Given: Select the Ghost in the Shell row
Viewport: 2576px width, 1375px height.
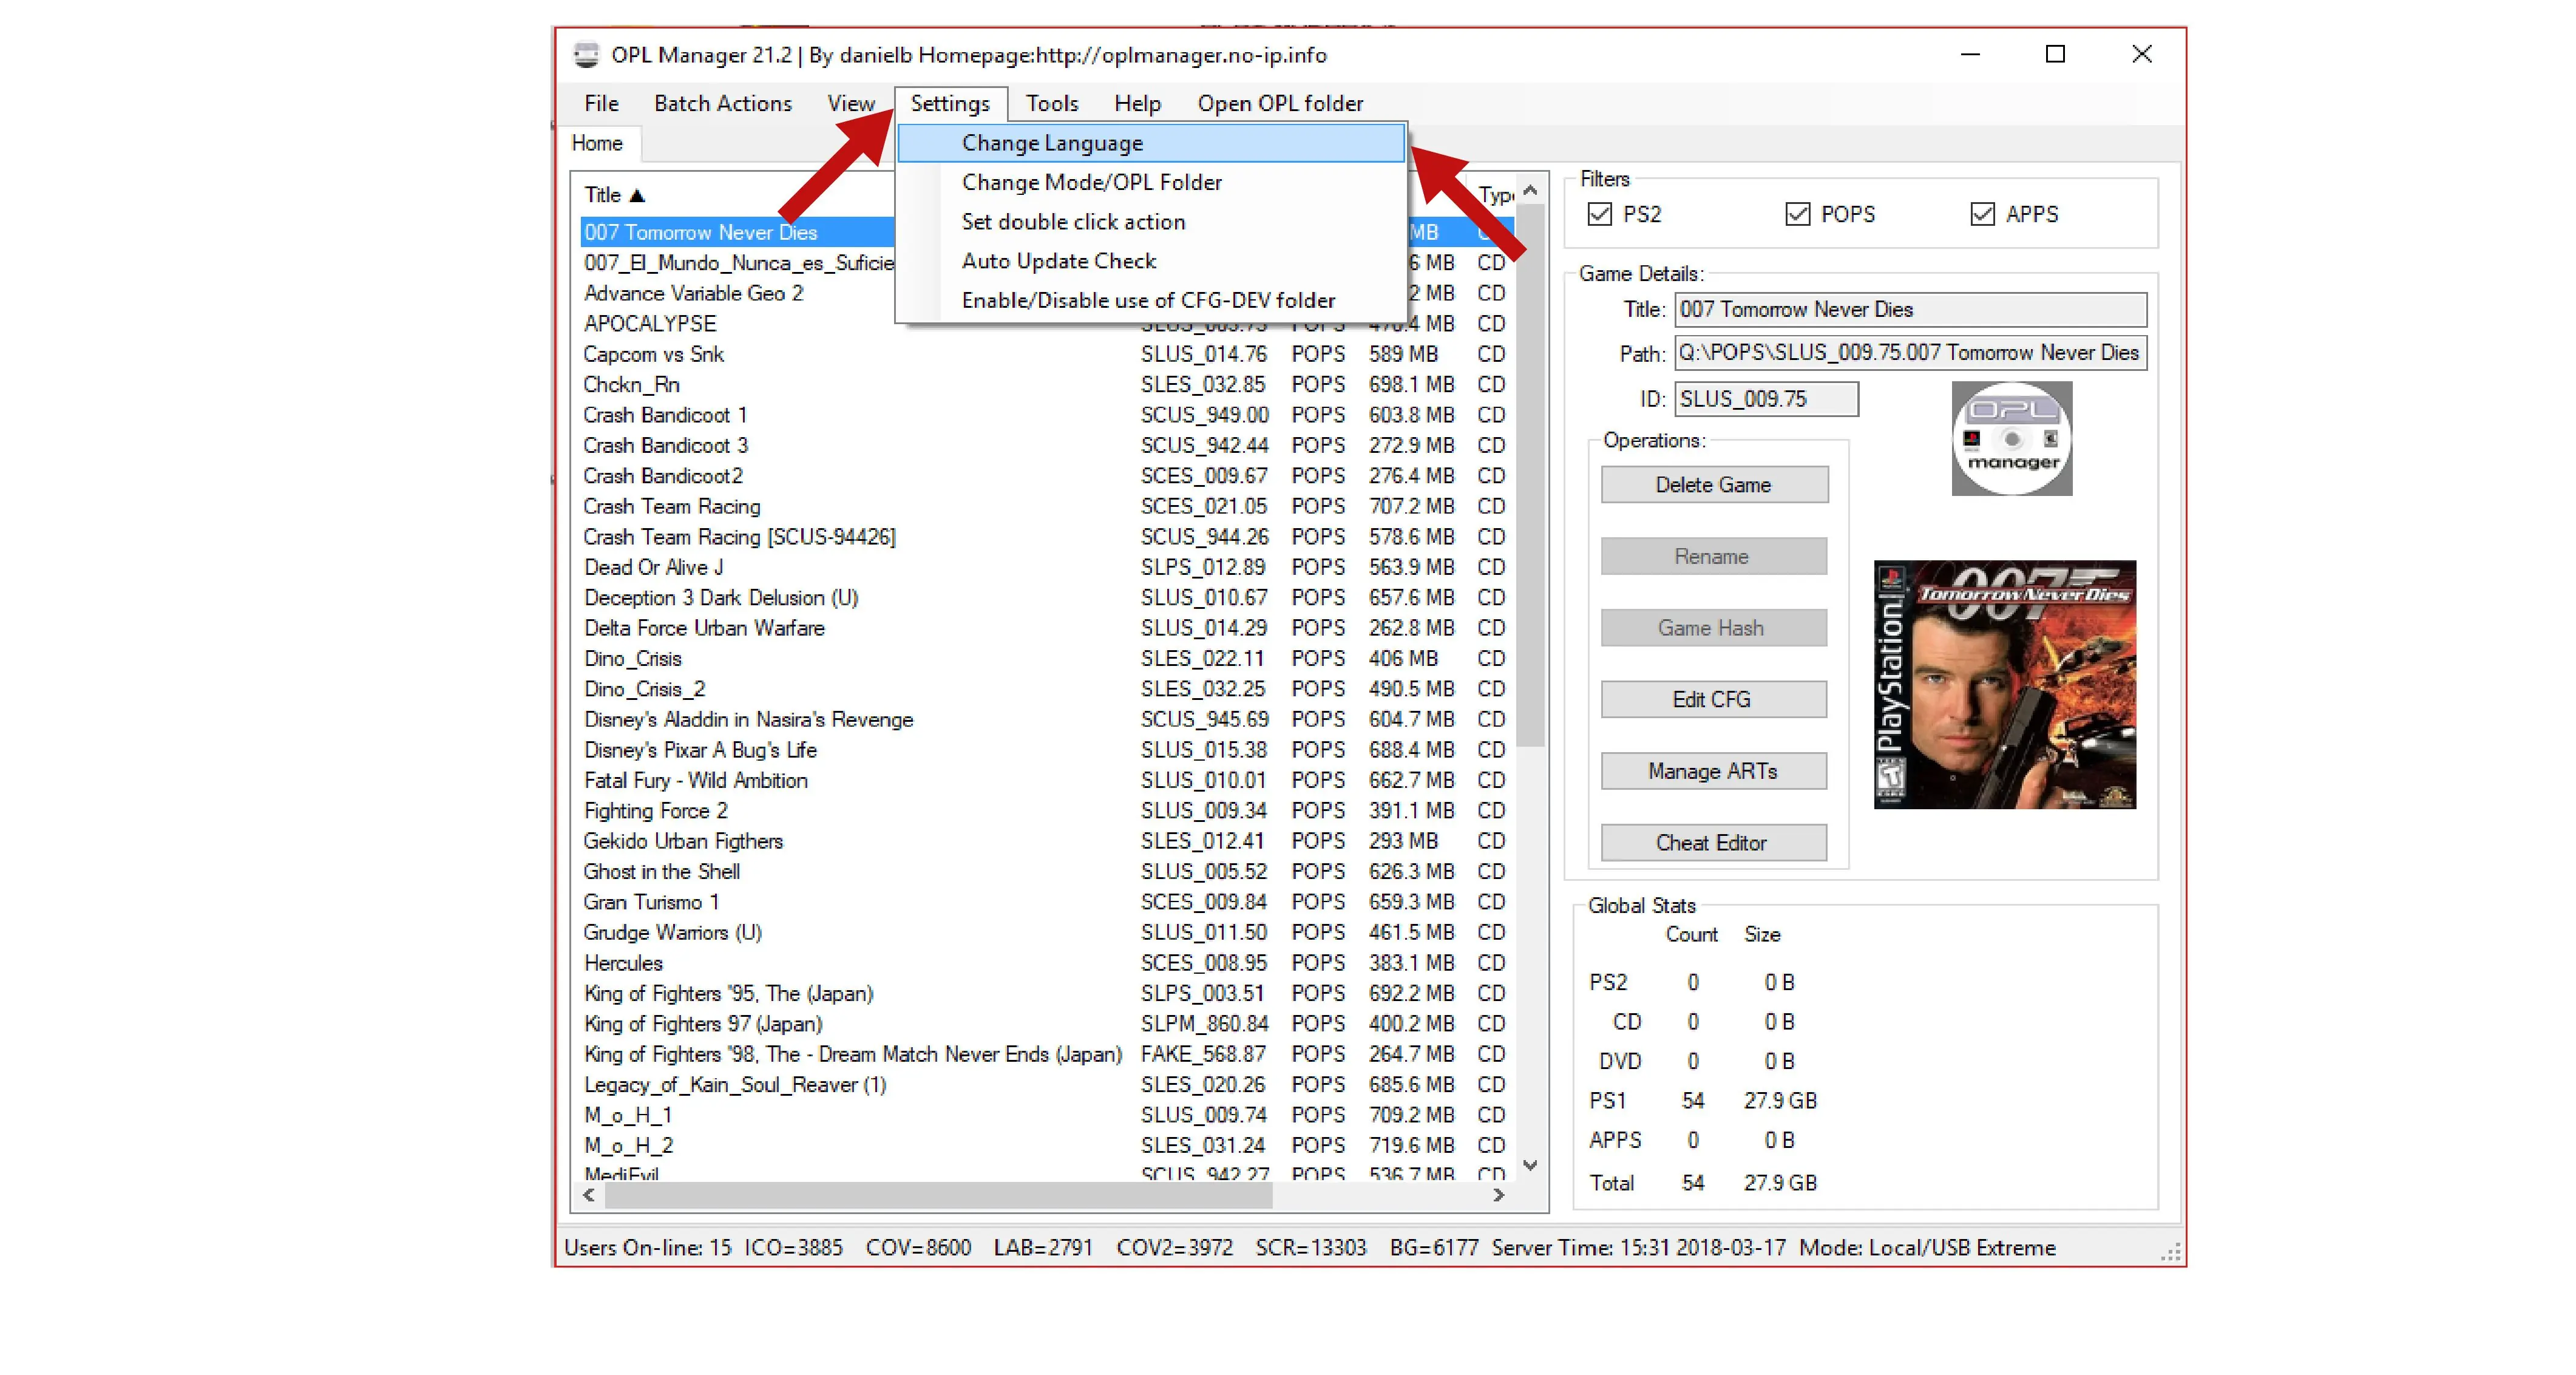Looking at the screenshot, I should pos(1047,871).
